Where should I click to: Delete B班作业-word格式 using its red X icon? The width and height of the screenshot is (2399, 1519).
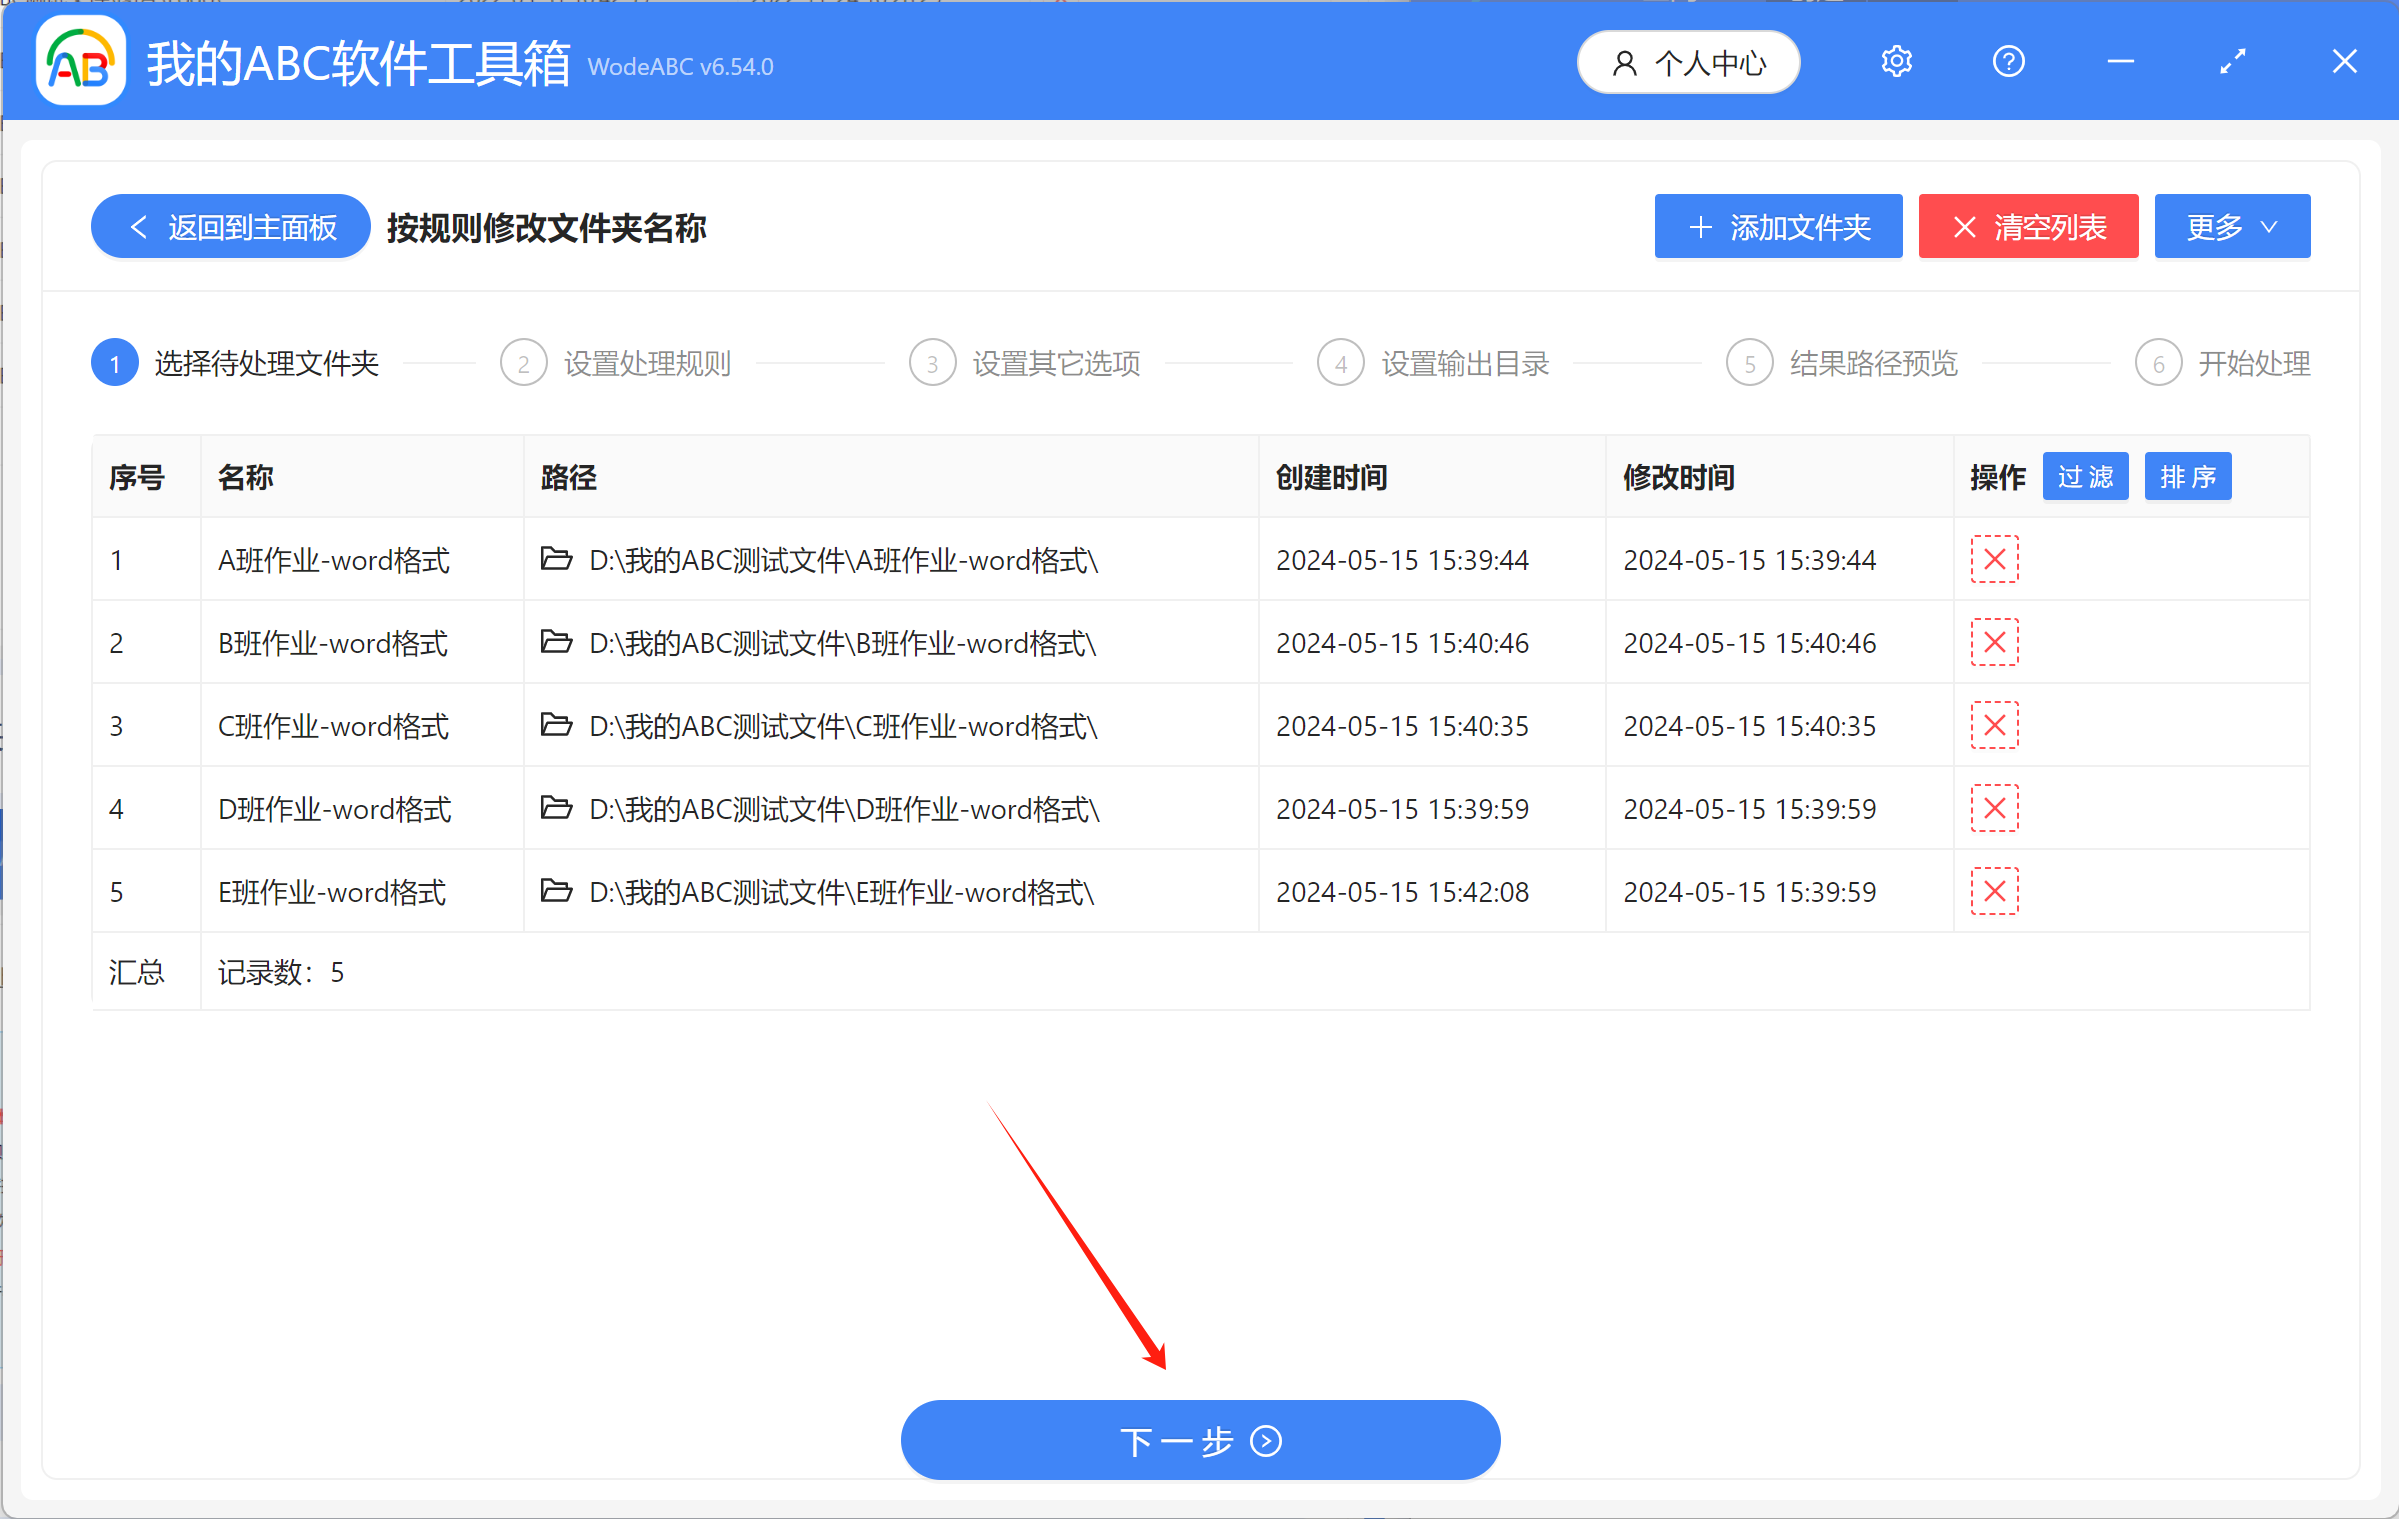[x=1993, y=642]
